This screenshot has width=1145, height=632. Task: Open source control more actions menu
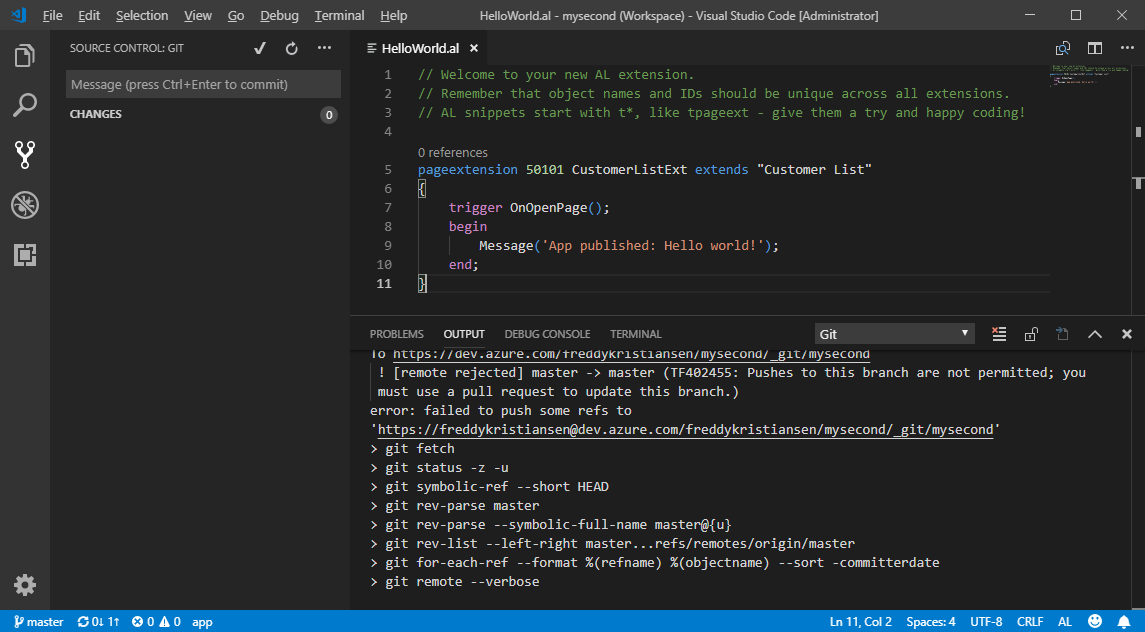[x=324, y=48]
